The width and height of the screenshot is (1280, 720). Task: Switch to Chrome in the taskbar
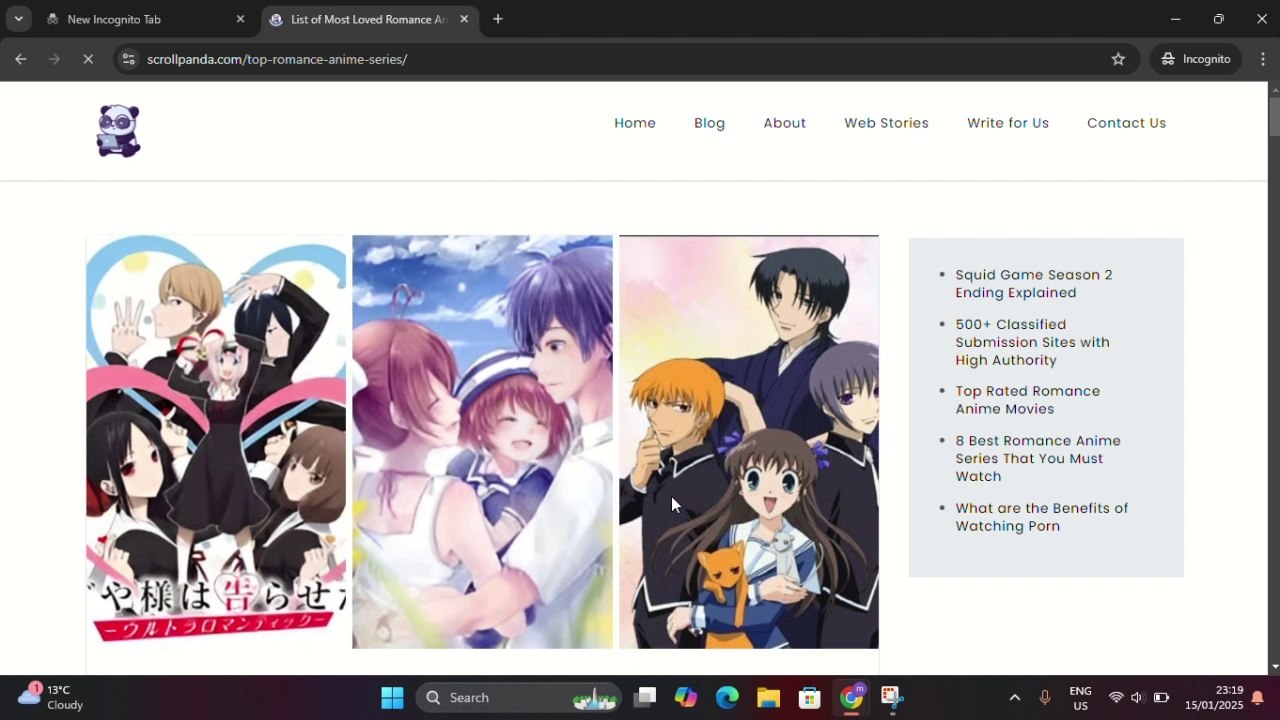tap(851, 698)
